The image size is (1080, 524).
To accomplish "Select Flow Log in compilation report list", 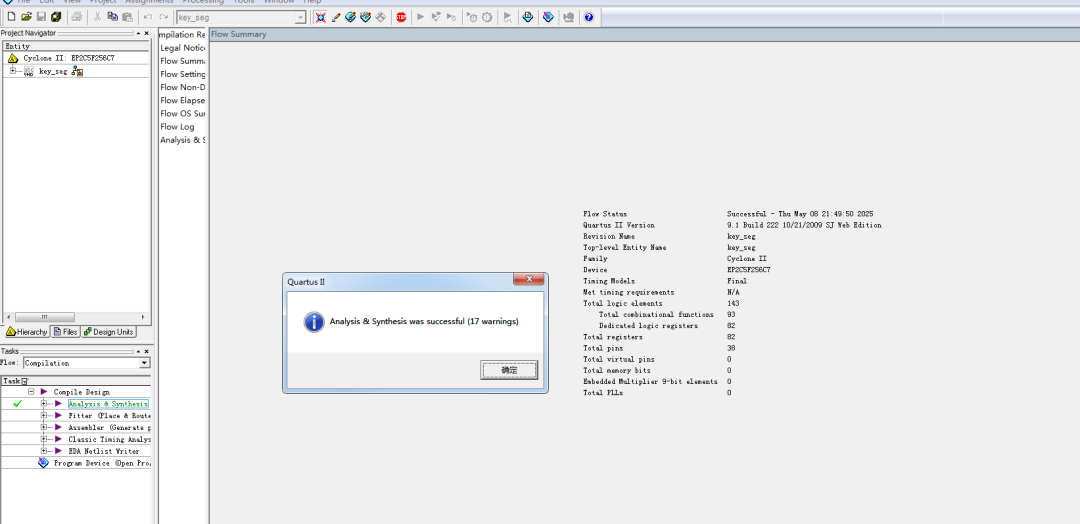I will tap(177, 127).
